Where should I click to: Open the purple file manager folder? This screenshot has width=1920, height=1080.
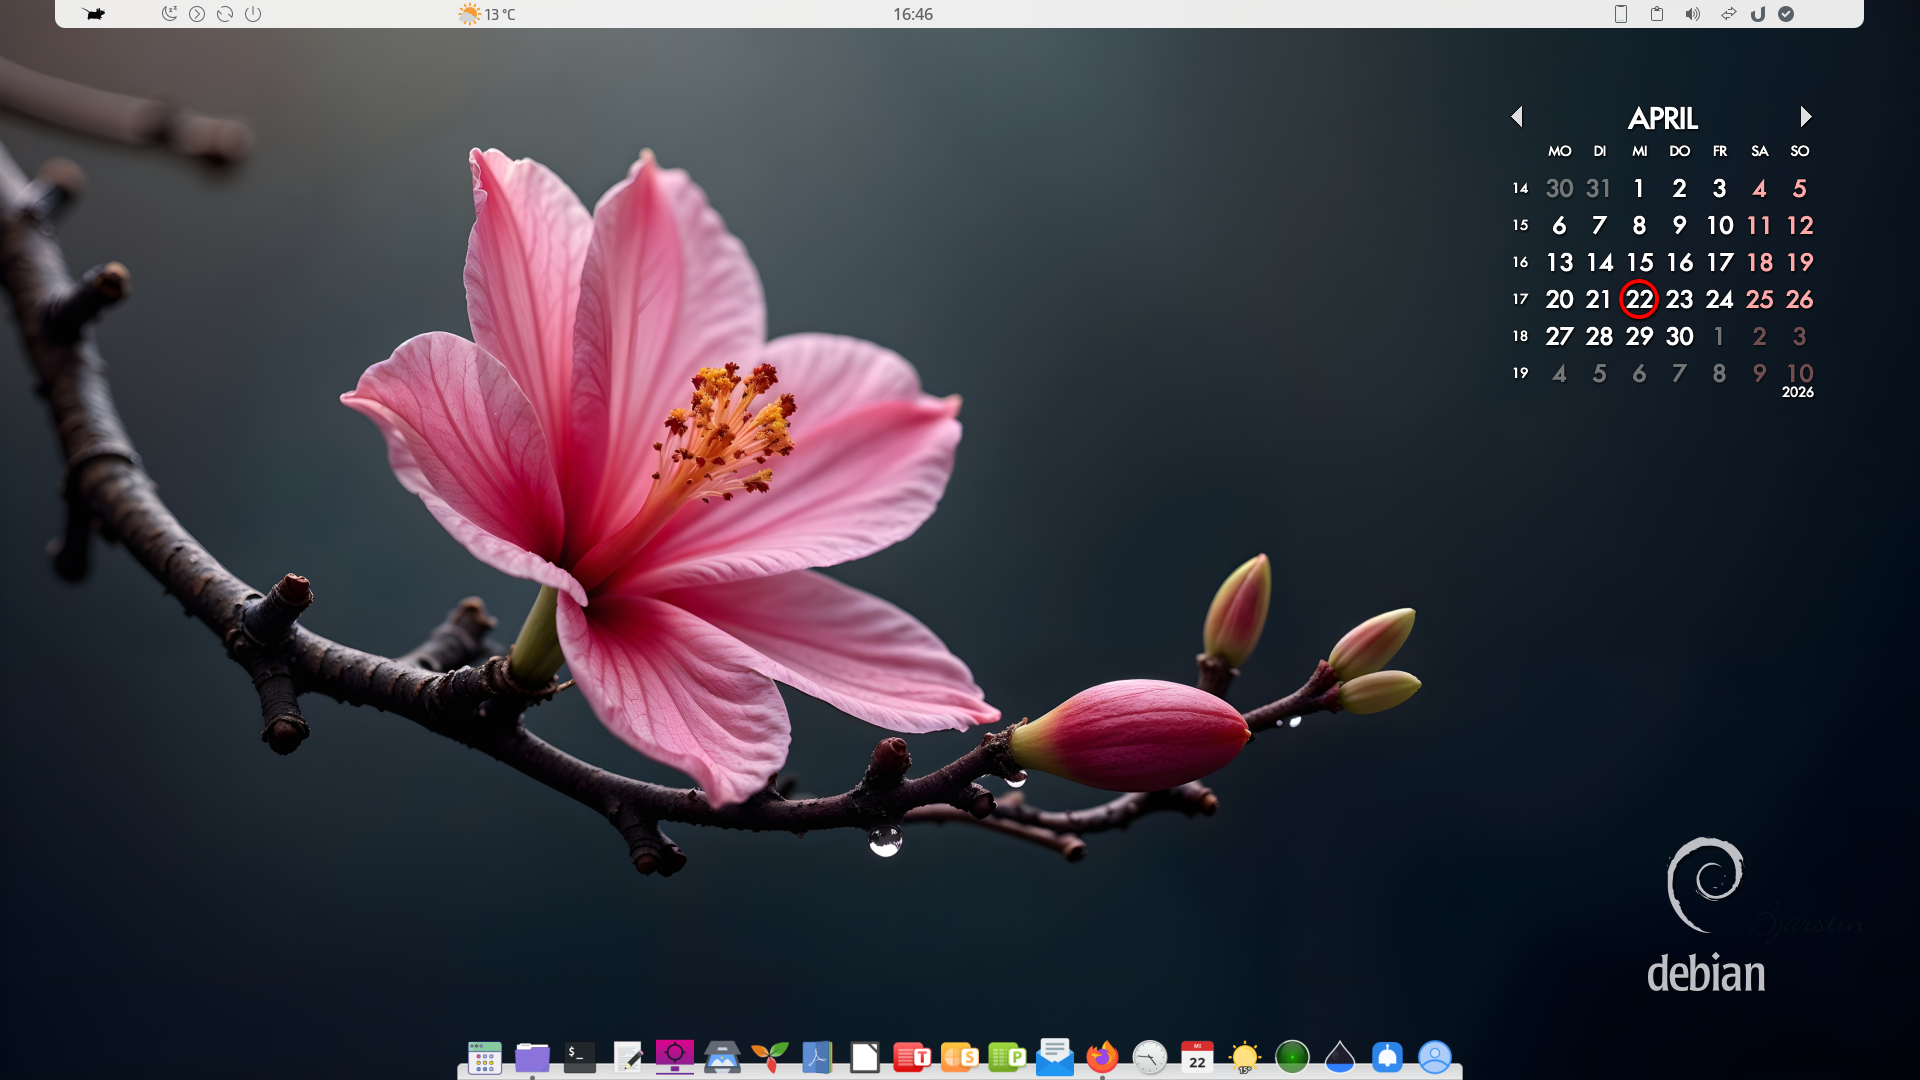(x=532, y=1057)
